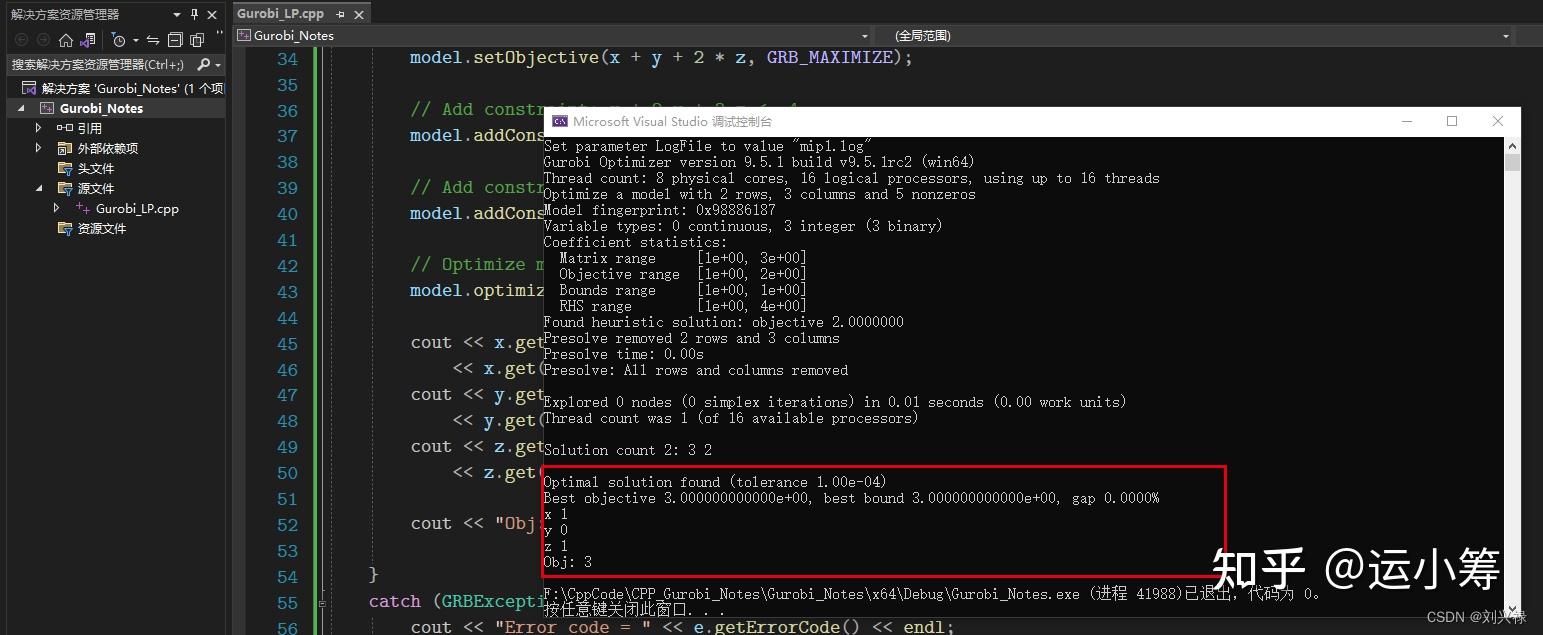The width and height of the screenshot is (1543, 635).
Task: Expand the 外部依赖项 tree node
Action: click(x=37, y=147)
